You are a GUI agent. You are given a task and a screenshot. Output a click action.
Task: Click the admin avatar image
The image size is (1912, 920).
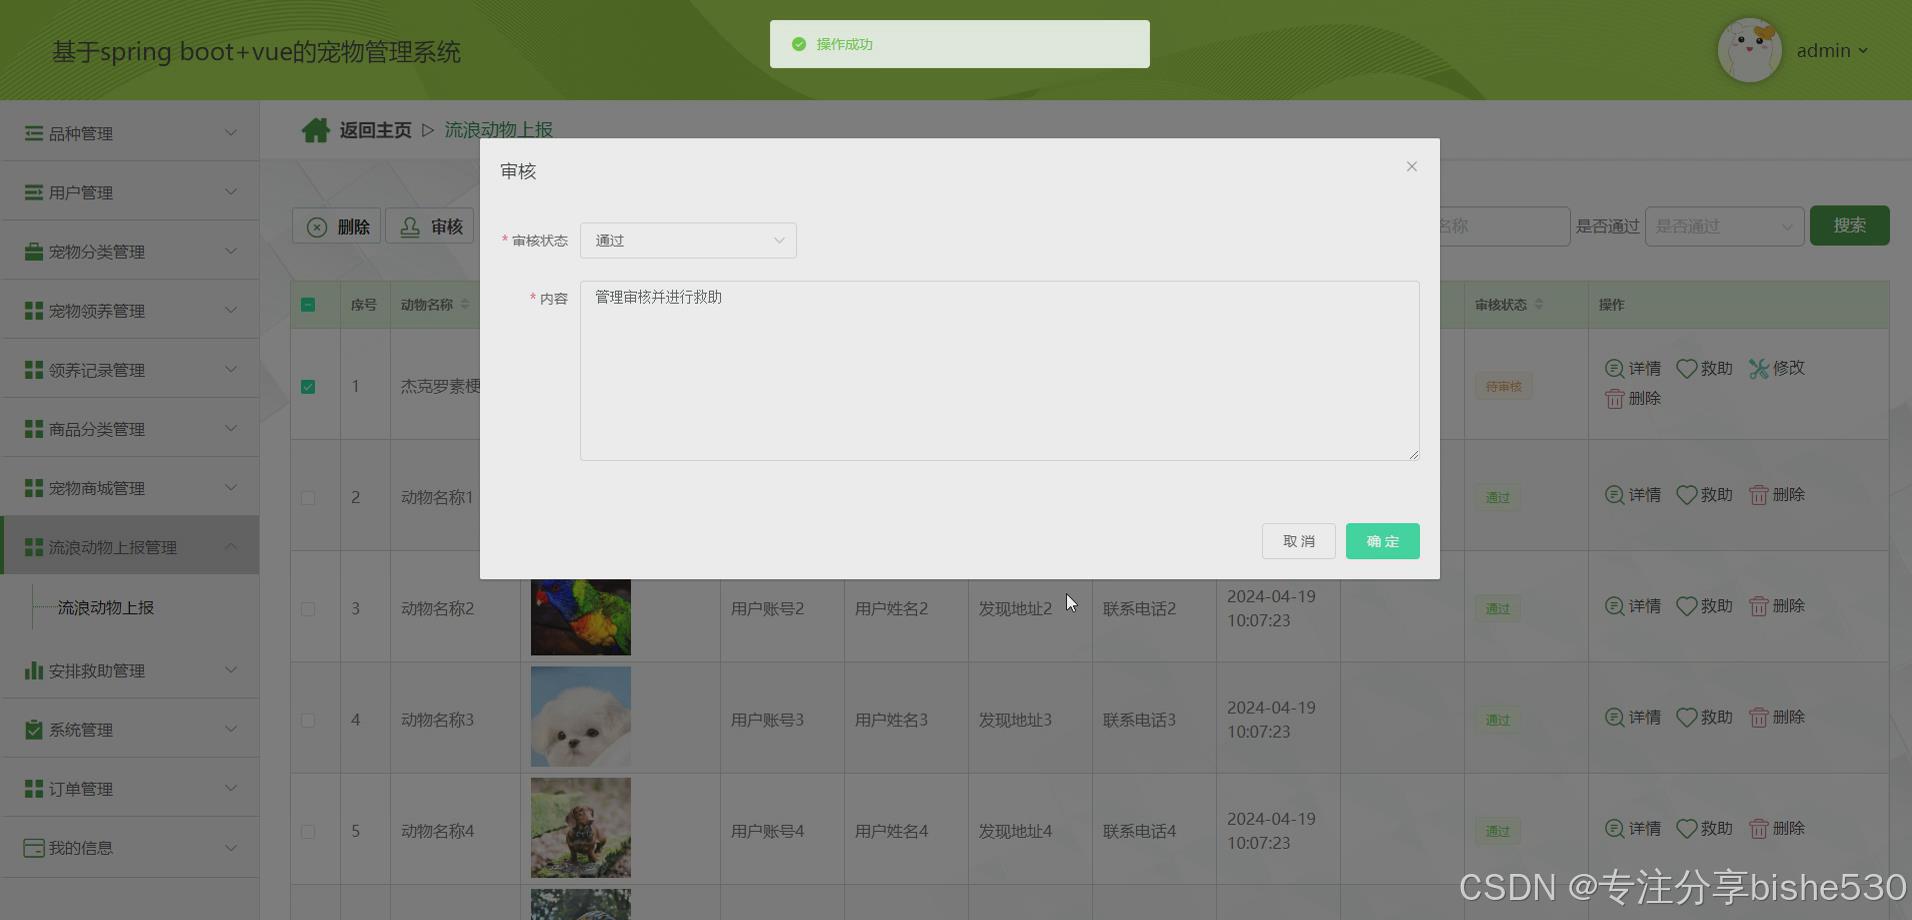click(1750, 50)
